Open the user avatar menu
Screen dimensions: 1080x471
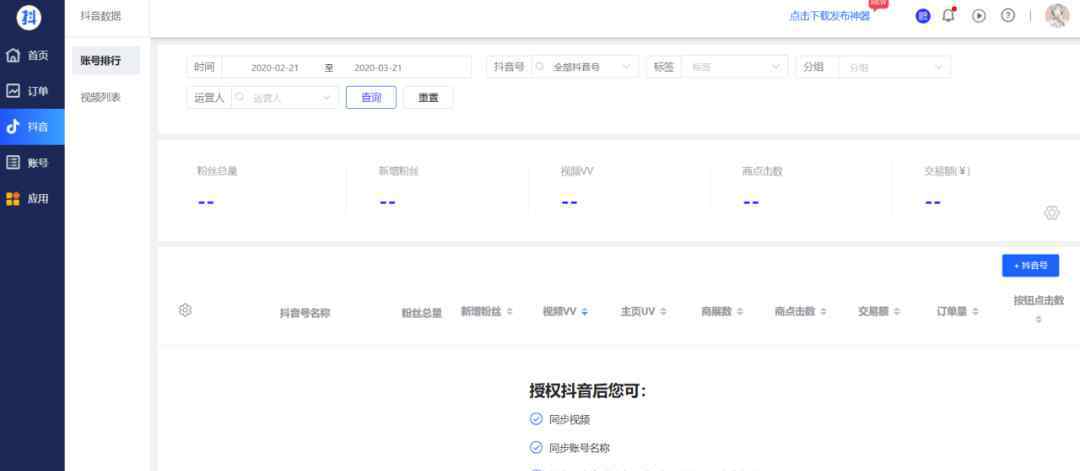click(1057, 15)
